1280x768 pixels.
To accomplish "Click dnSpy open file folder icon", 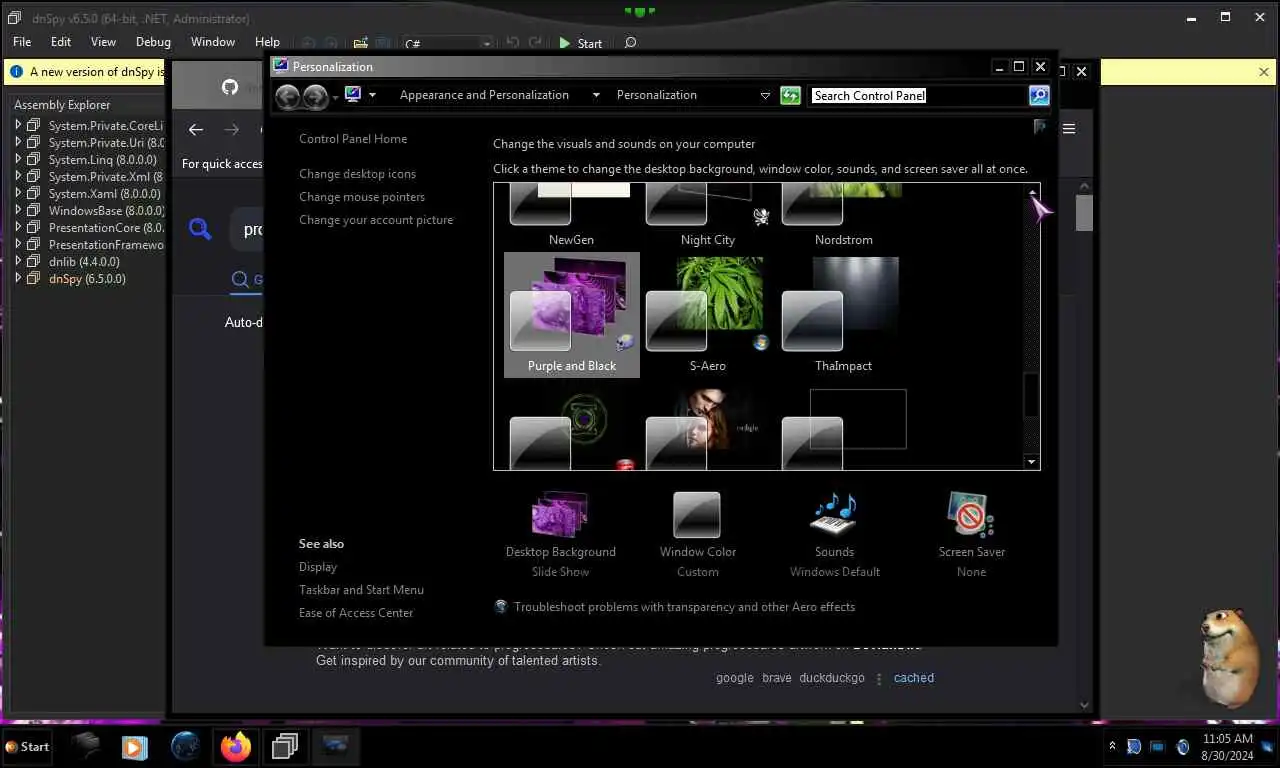I will click(360, 43).
